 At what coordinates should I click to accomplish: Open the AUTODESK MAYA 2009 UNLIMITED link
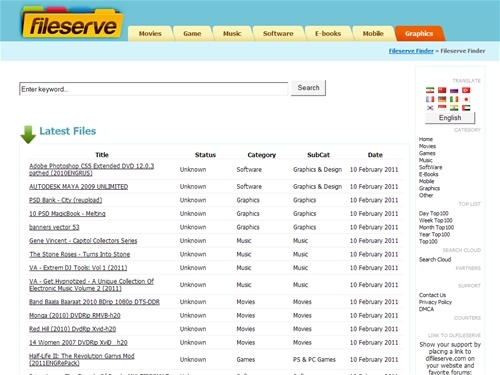[79, 187]
